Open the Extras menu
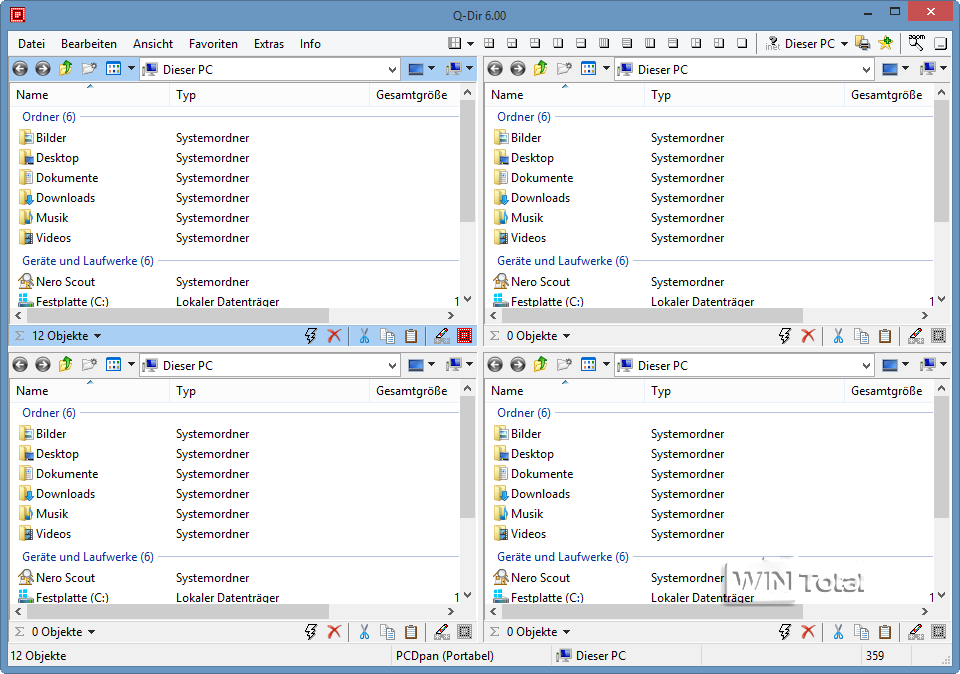The height and width of the screenshot is (674, 960). (x=269, y=44)
